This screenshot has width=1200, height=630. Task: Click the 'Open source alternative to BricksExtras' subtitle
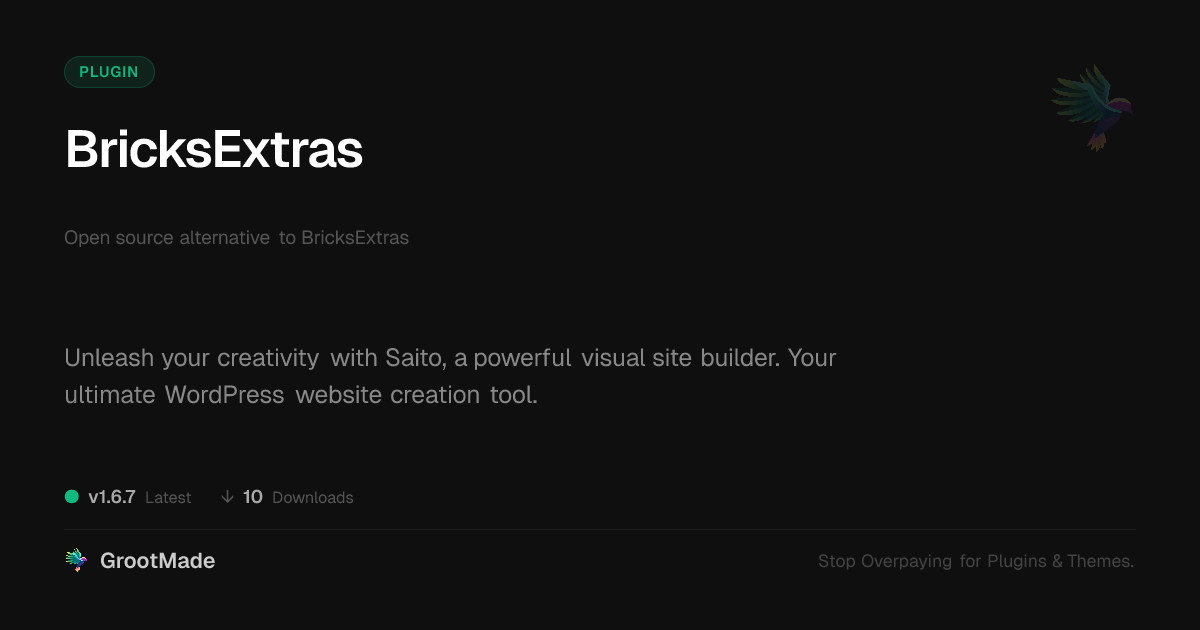pos(236,238)
